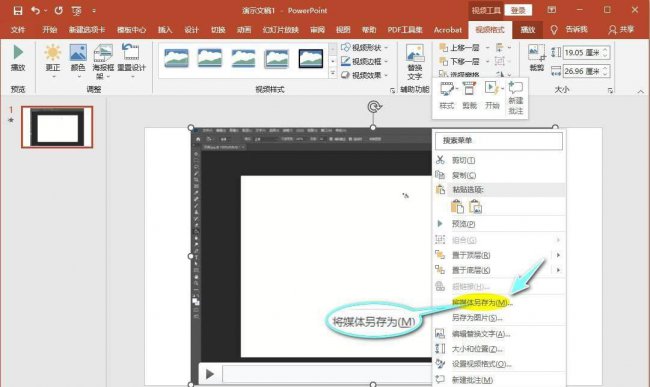The image size is (650, 387).
Task: Switch to the Insert (插入) ribbon tab
Action: point(165,30)
